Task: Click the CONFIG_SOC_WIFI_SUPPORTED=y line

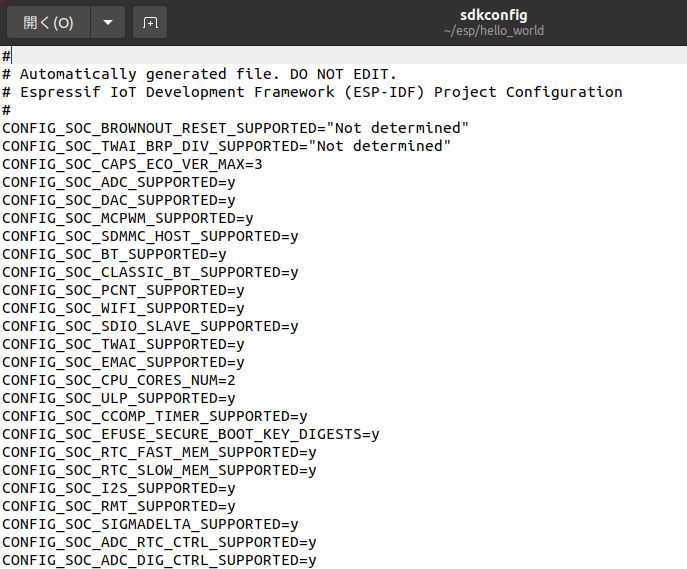Action: tap(123, 308)
